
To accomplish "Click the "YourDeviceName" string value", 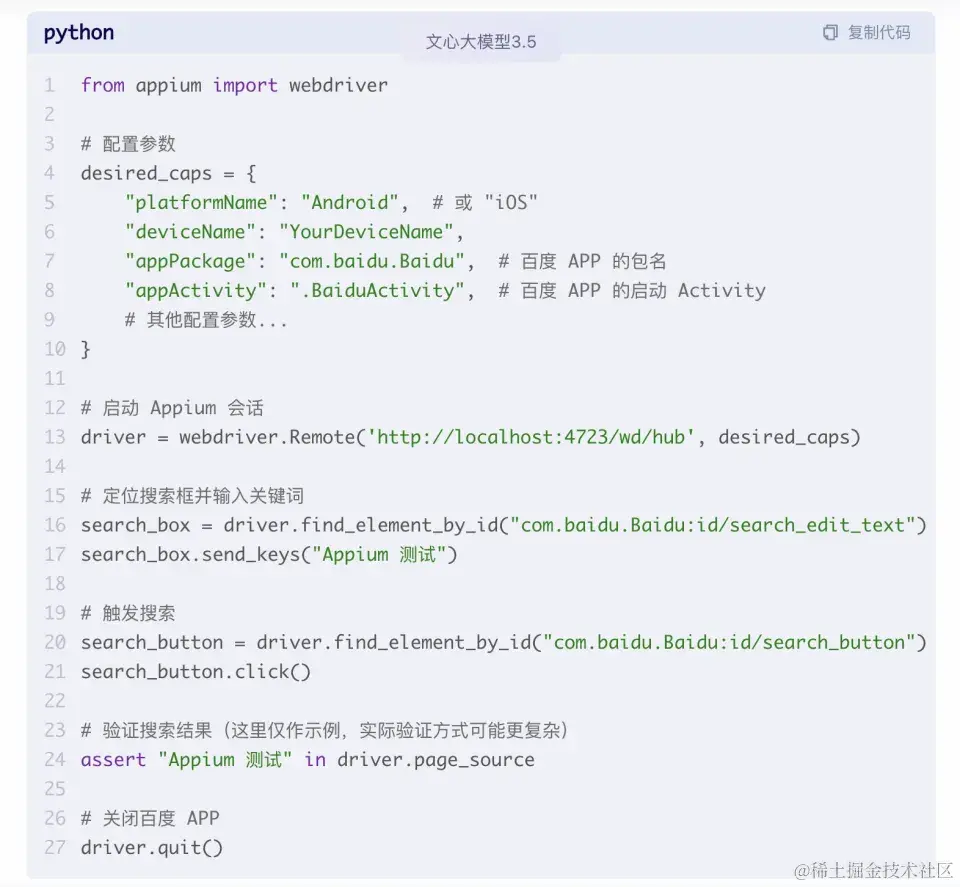I will tap(366, 232).
